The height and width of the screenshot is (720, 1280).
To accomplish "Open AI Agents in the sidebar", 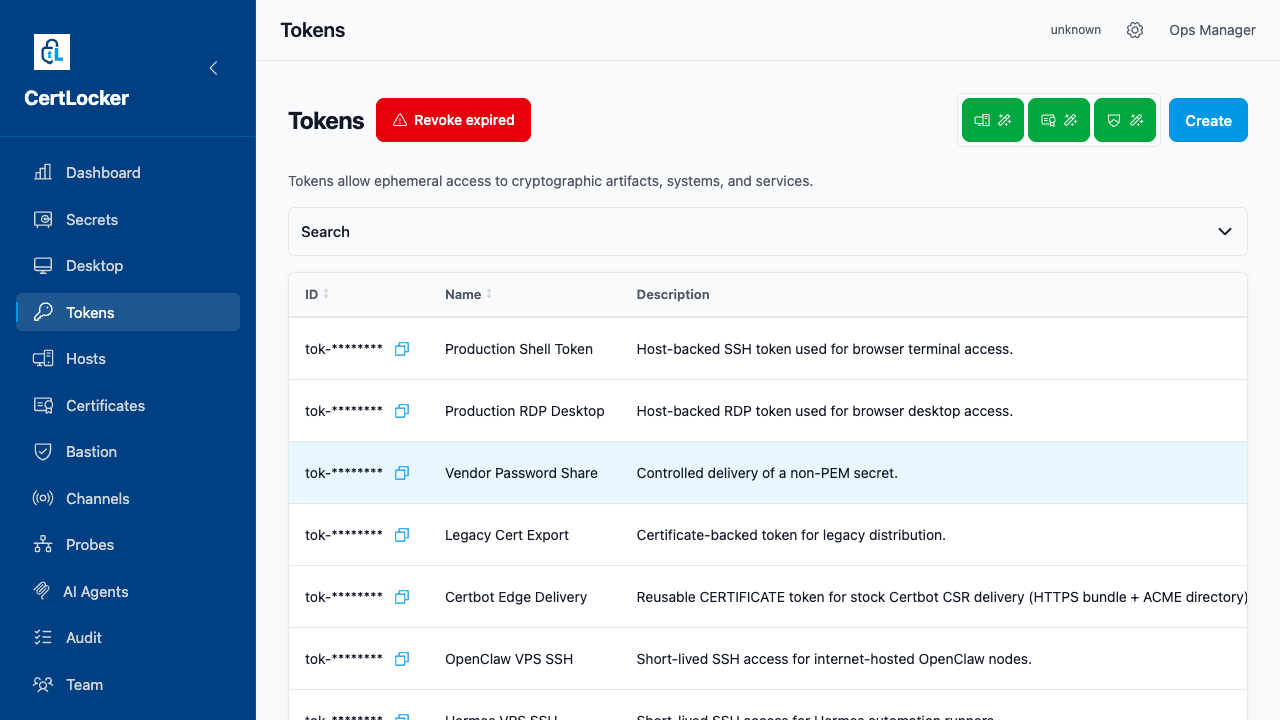I will [x=128, y=591].
